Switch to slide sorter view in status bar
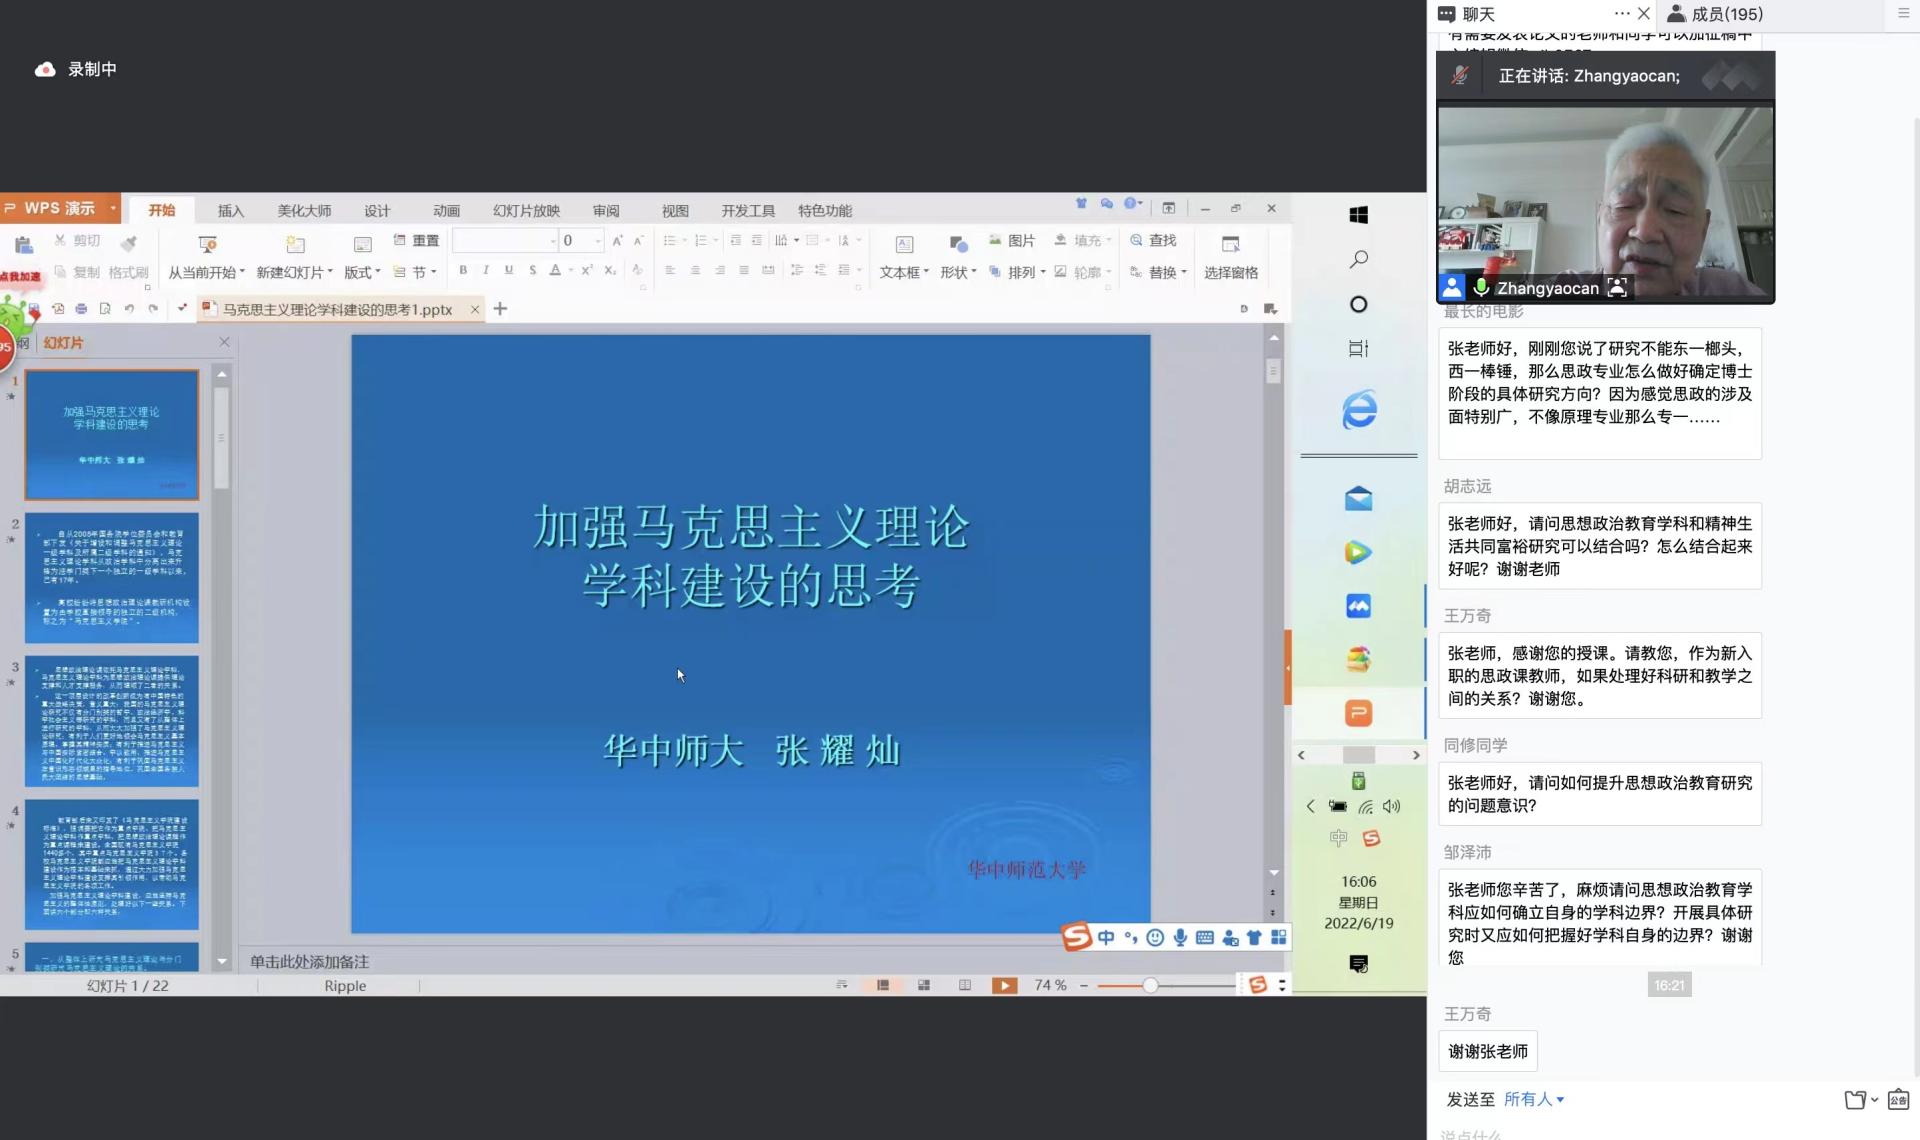This screenshot has width=1920, height=1140. pyautogui.click(x=924, y=986)
